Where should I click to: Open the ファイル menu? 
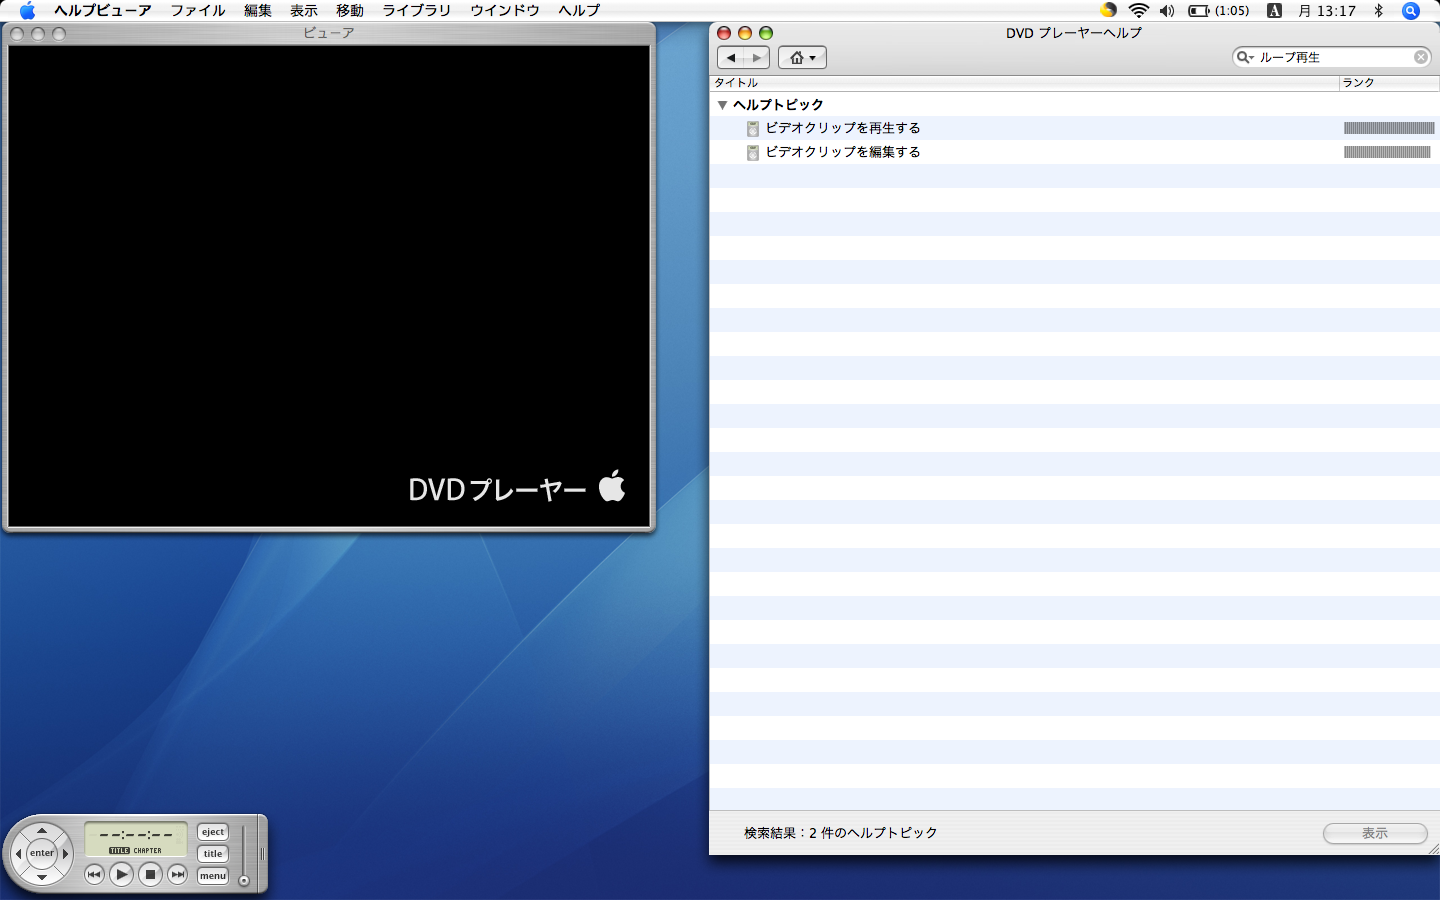point(198,11)
